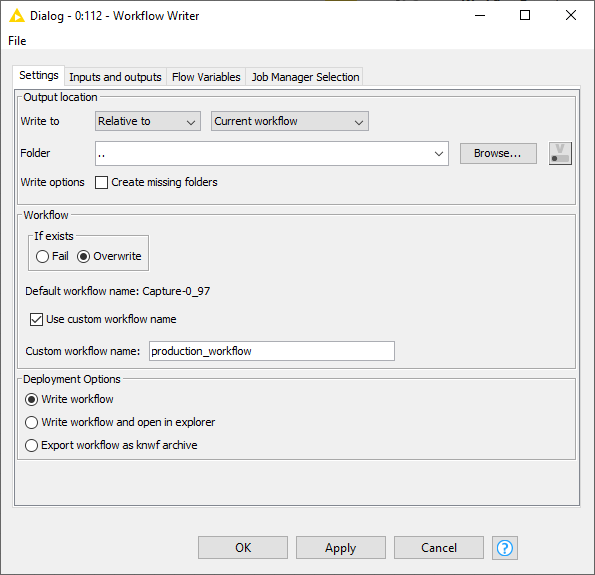Viewport: 595px width, 575px height.
Task: Minimize the dialog window
Action: [x=480, y=16]
